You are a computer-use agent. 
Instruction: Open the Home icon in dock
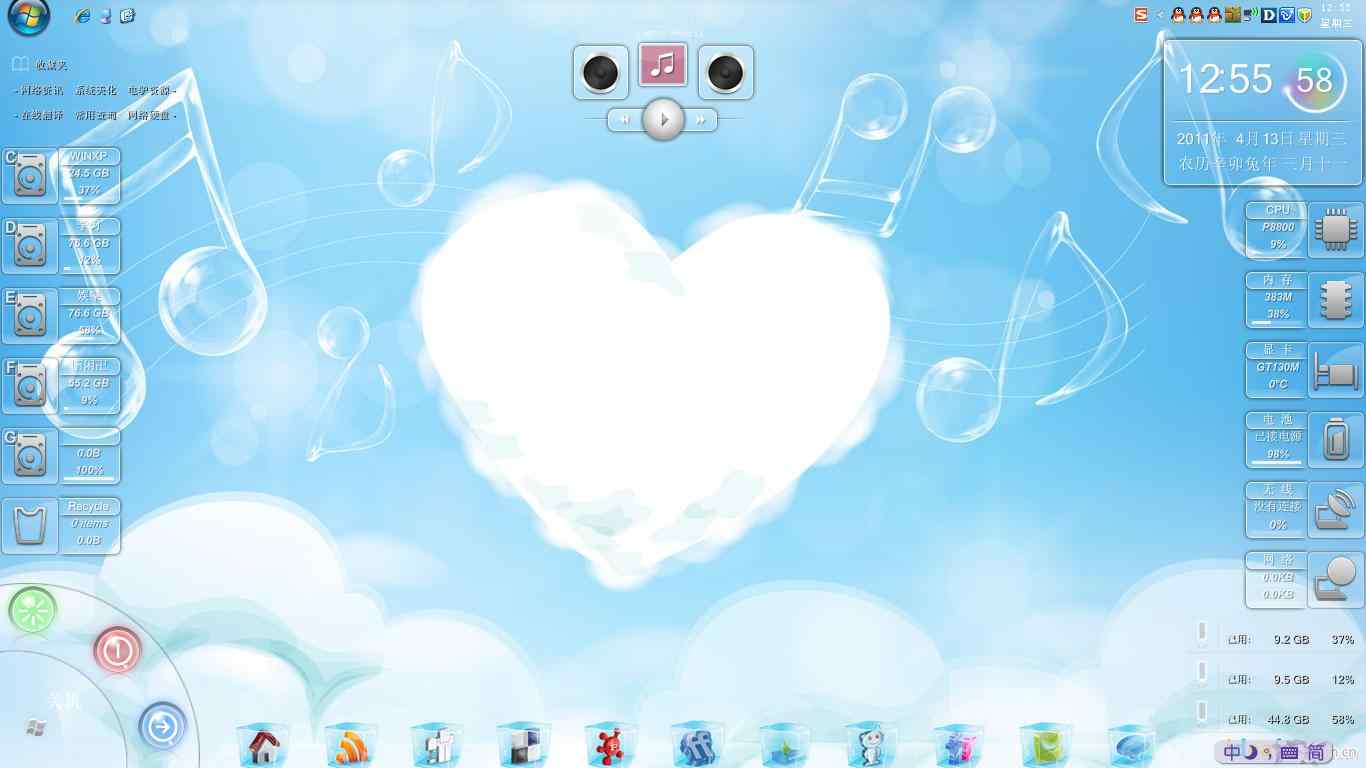263,746
